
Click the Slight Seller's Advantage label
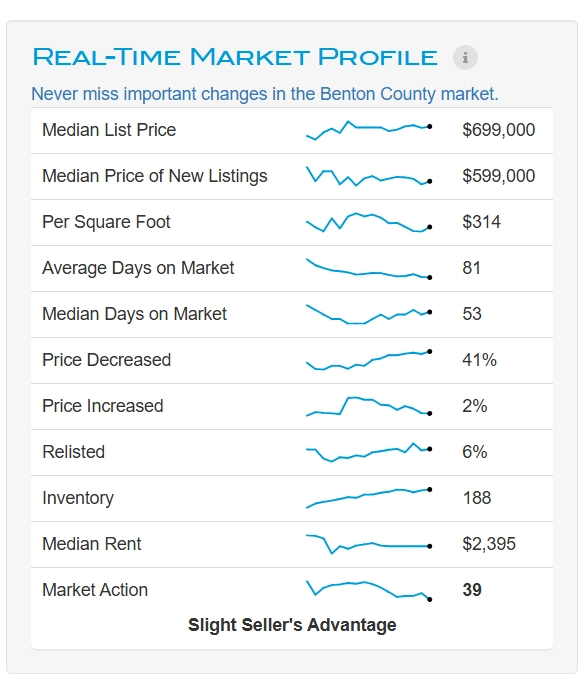292,625
